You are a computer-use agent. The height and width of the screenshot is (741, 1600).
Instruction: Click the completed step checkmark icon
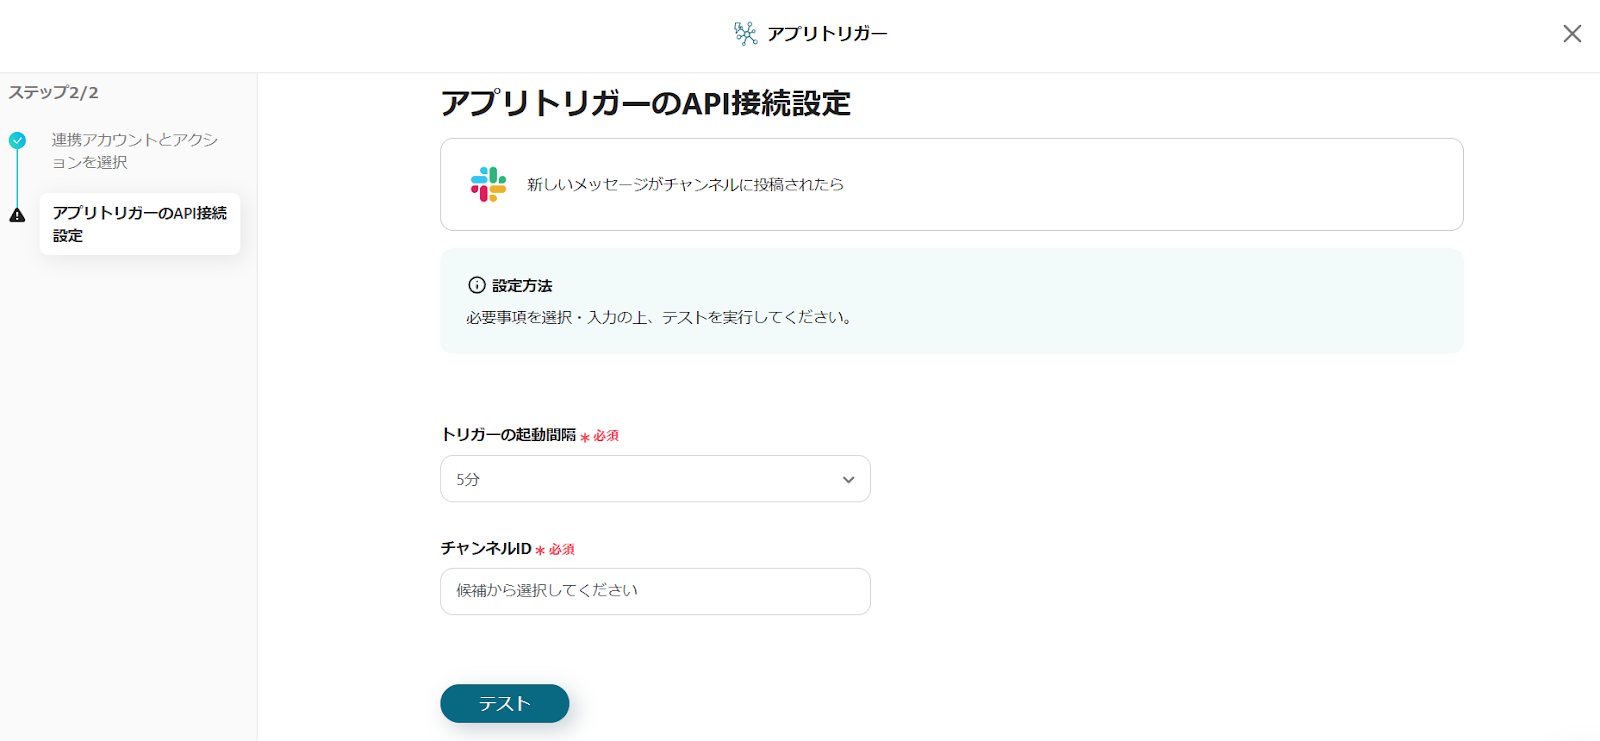pos(18,141)
